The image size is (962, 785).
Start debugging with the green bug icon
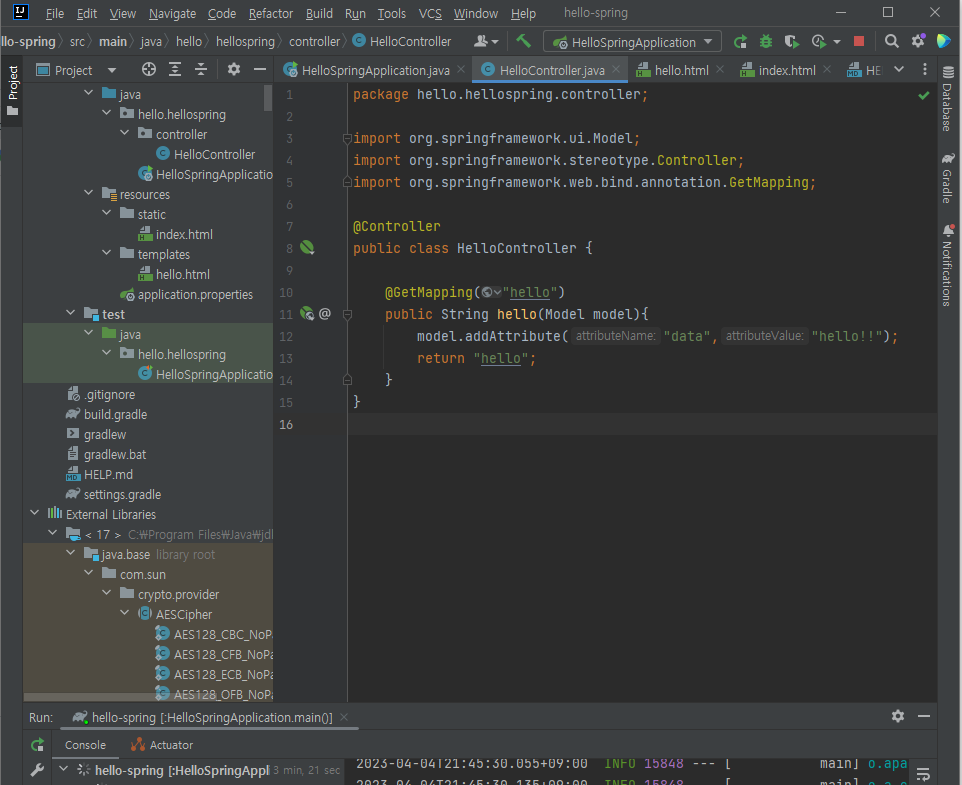tap(766, 42)
